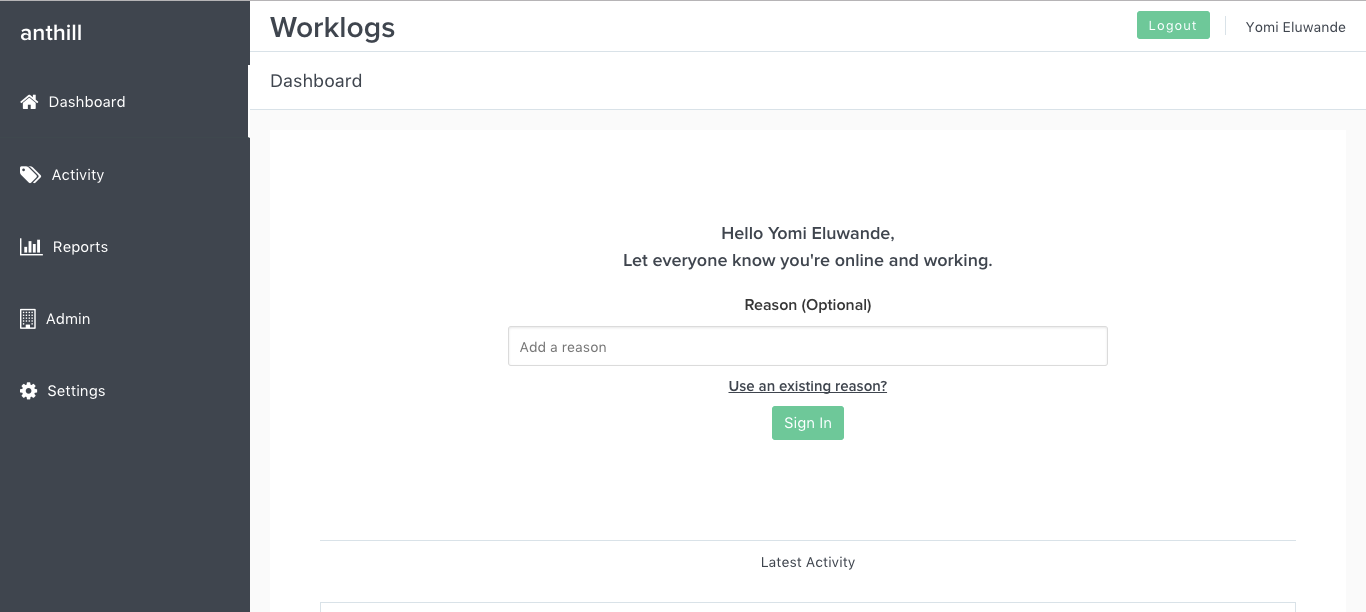Click the gear icon for Settings
Image resolution: width=1366 pixels, height=612 pixels.
[29, 391]
